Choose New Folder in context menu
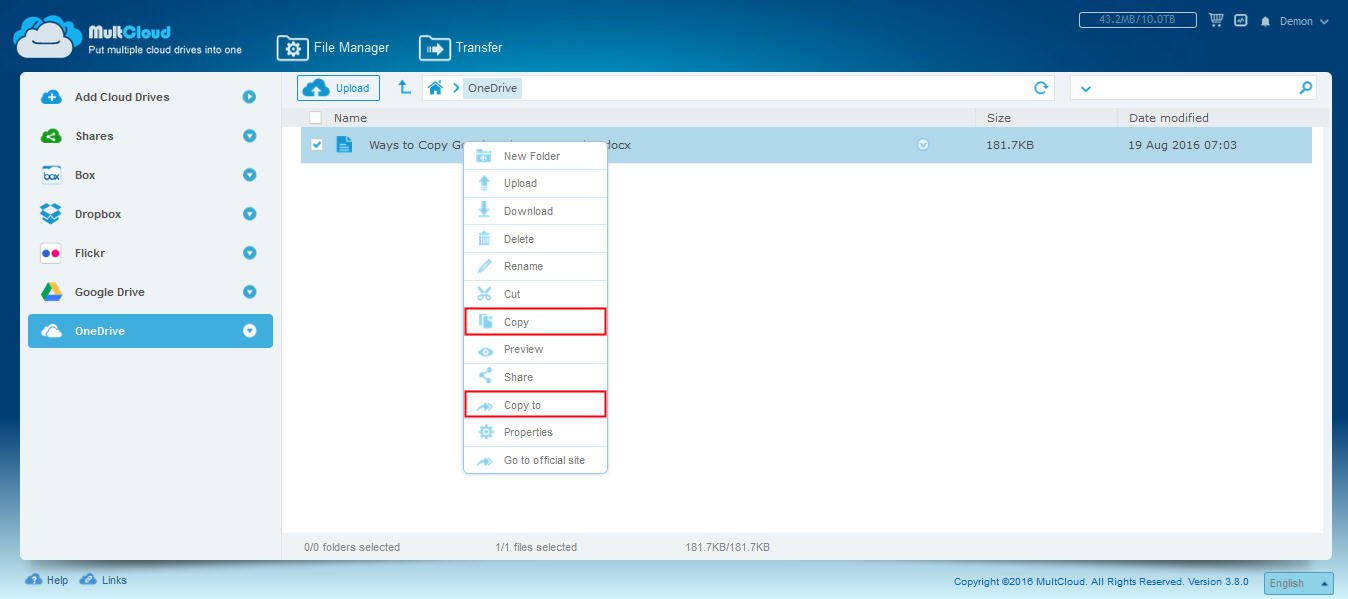The height and width of the screenshot is (599, 1348). point(535,156)
